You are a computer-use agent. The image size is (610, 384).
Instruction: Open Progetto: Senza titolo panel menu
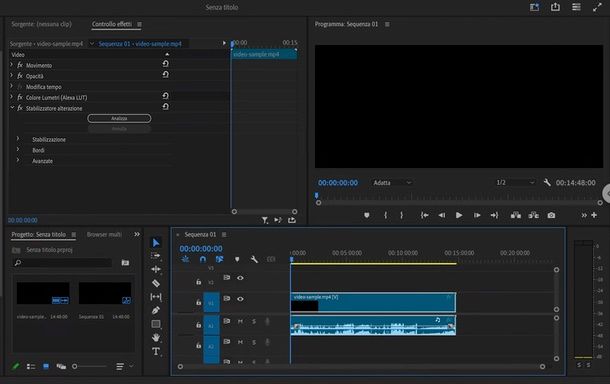(x=74, y=234)
